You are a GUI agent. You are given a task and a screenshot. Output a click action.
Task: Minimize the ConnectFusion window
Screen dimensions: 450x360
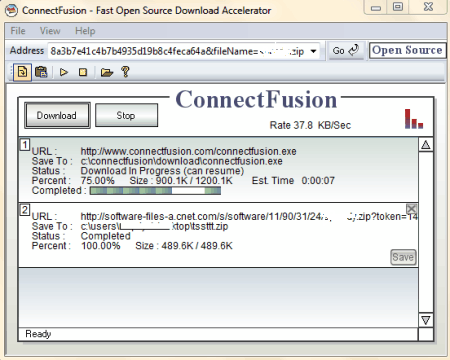[376, 7]
